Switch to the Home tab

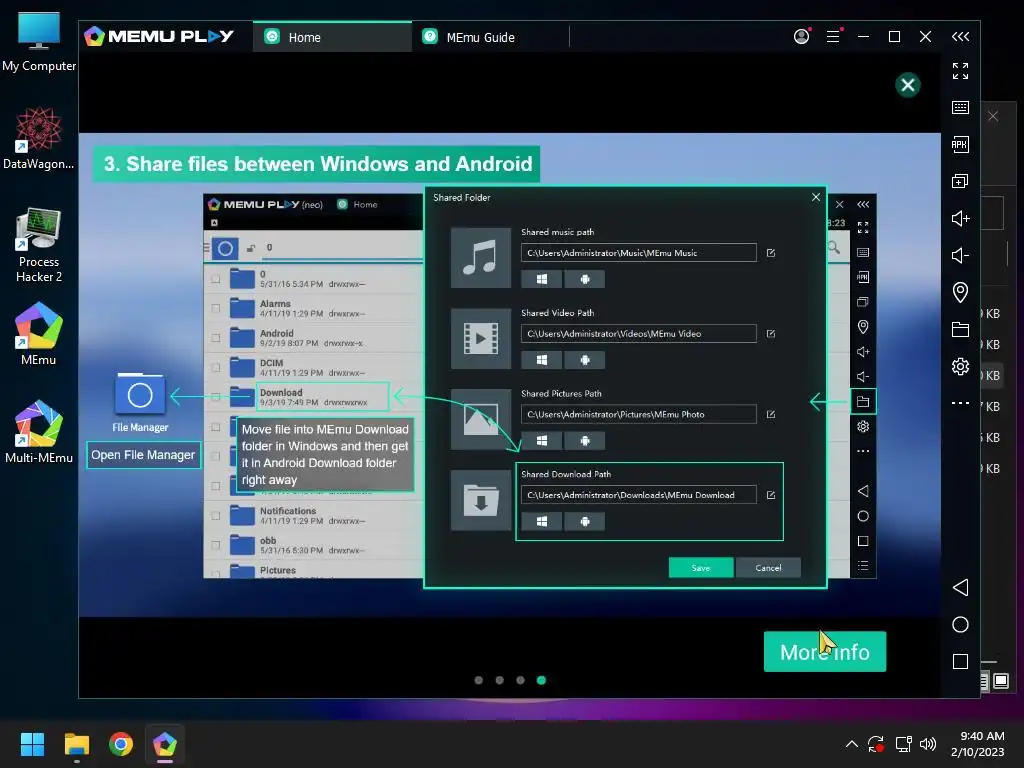click(332, 37)
